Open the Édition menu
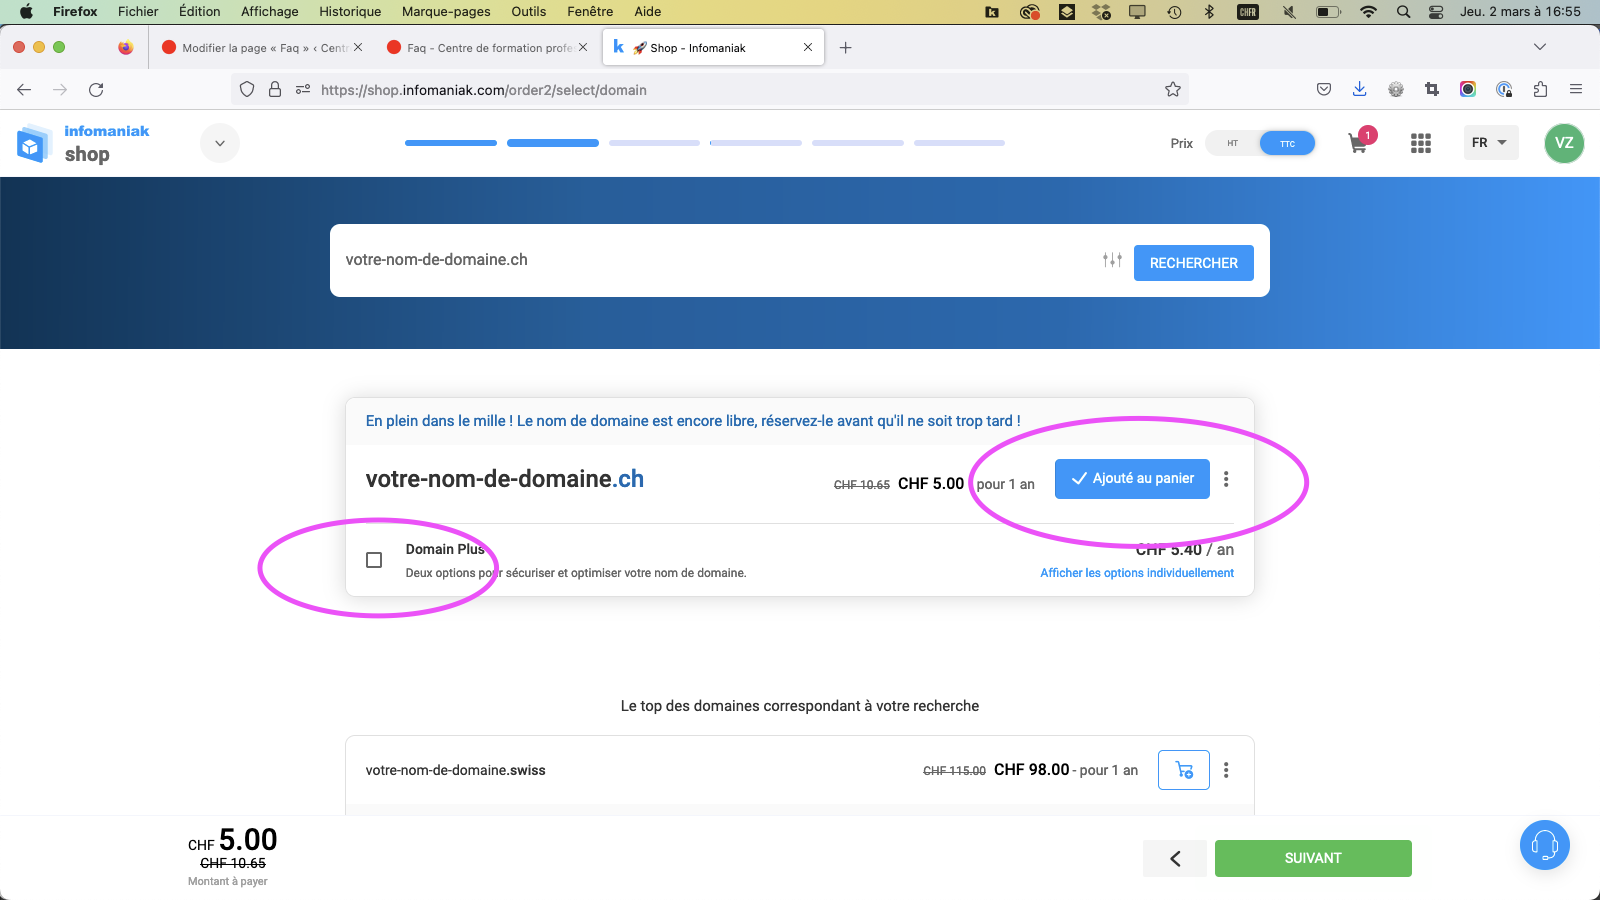 pyautogui.click(x=200, y=12)
